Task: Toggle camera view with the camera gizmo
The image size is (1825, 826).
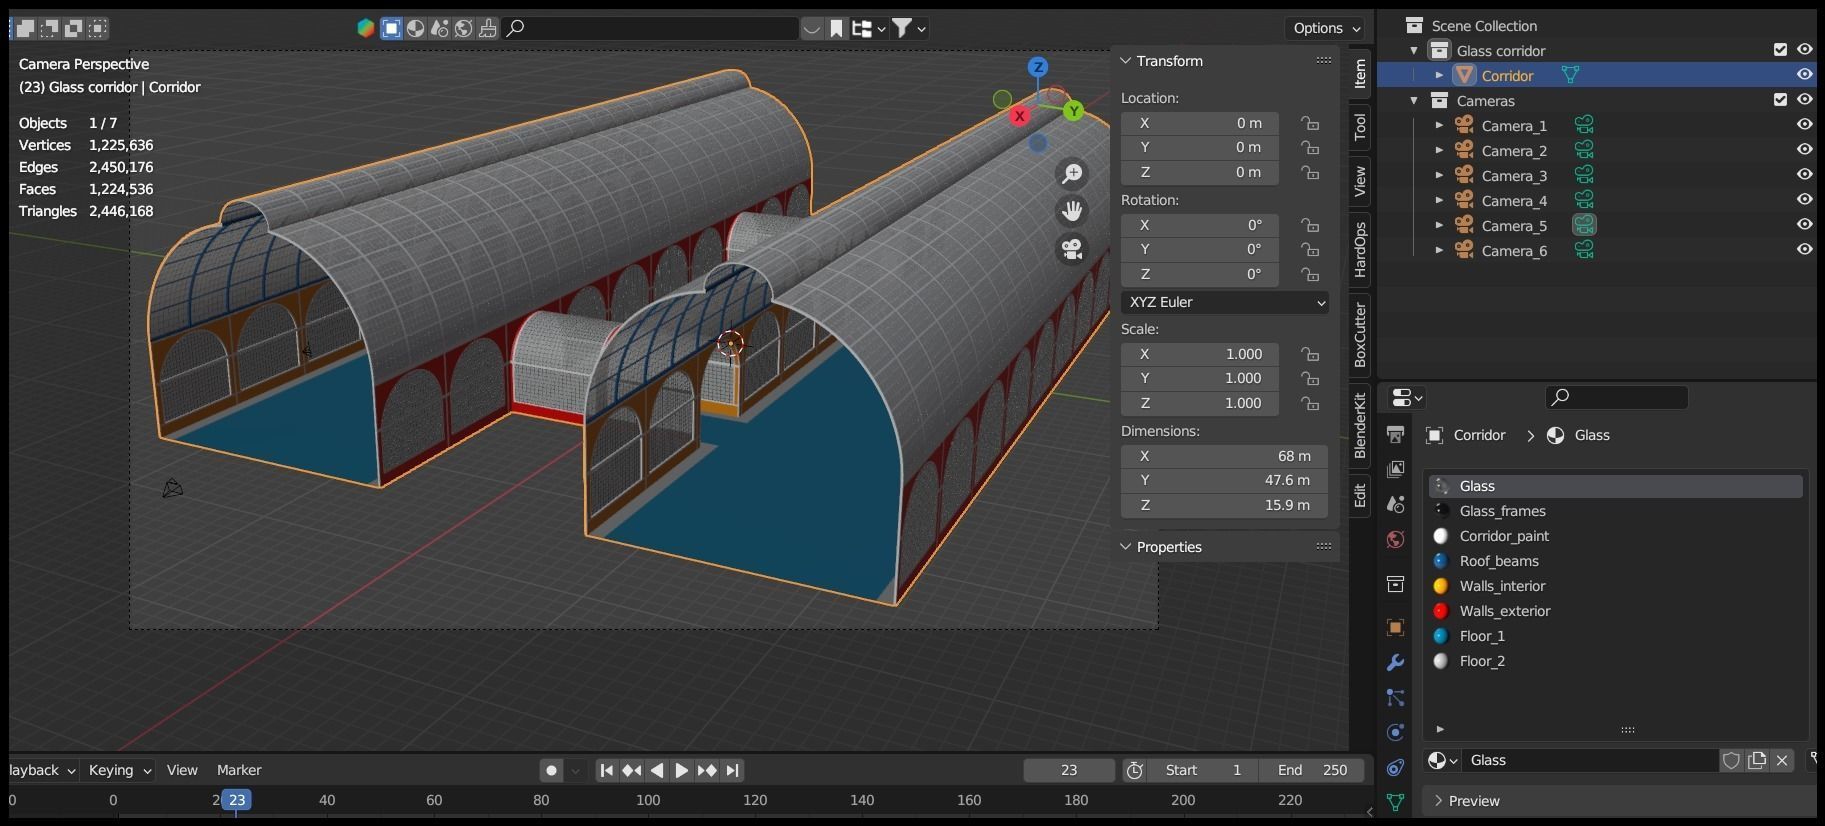Action: pos(1072,249)
